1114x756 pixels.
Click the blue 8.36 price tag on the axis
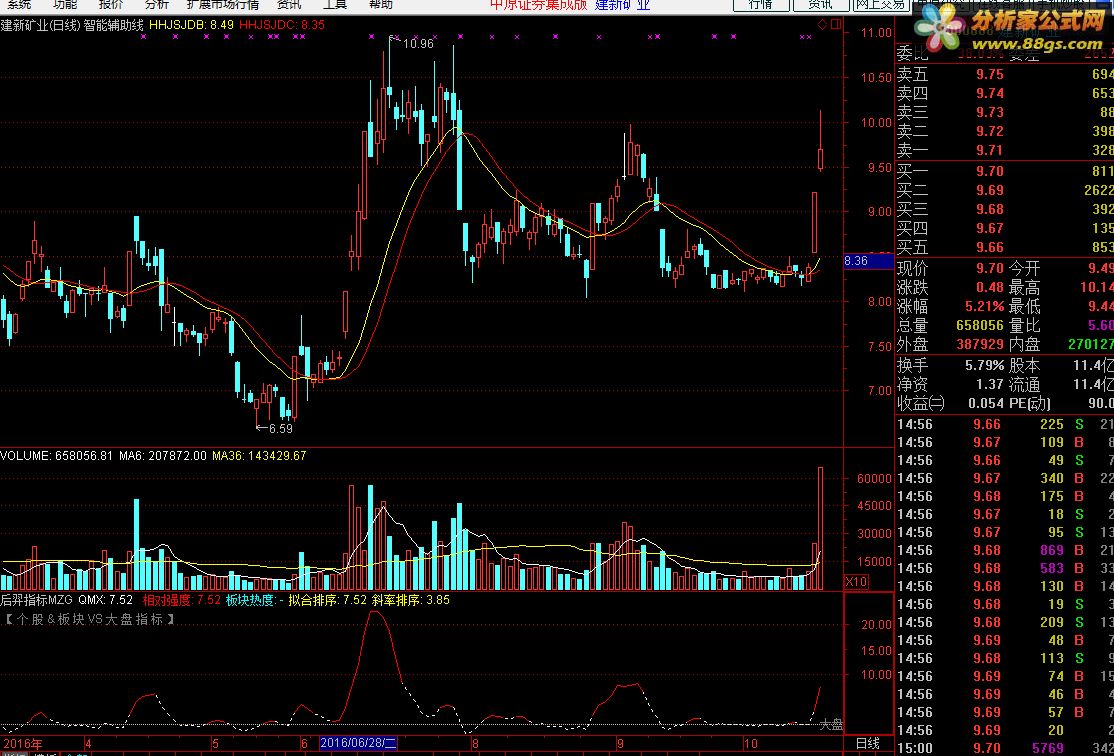click(x=867, y=261)
